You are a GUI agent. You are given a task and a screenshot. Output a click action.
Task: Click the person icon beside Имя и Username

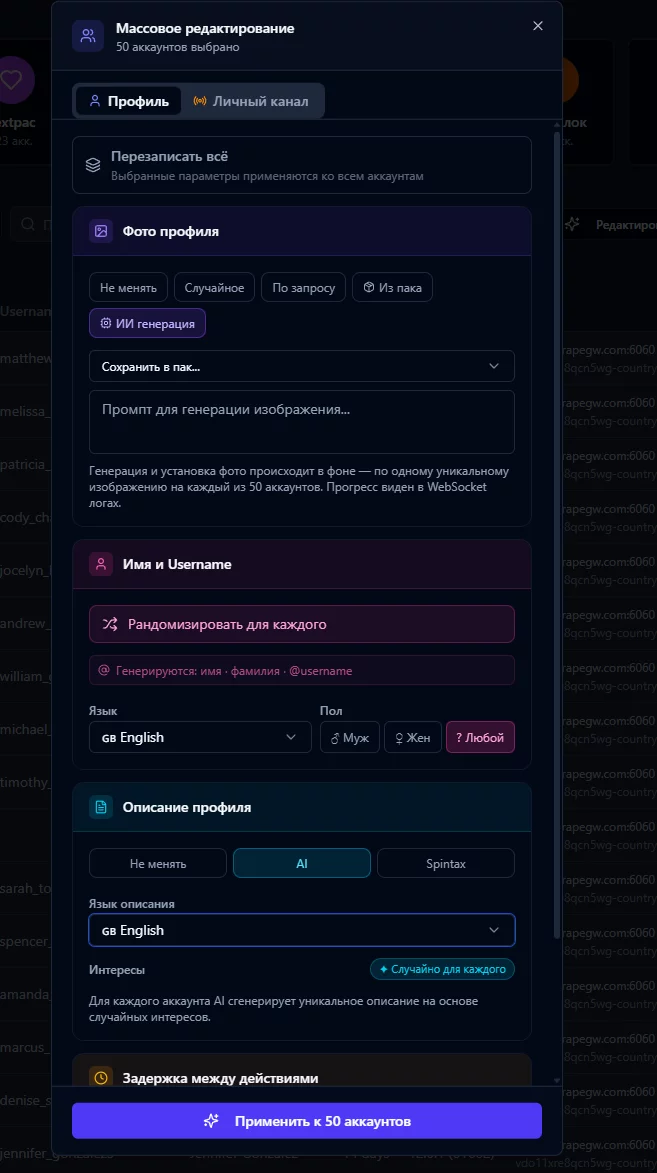point(101,564)
